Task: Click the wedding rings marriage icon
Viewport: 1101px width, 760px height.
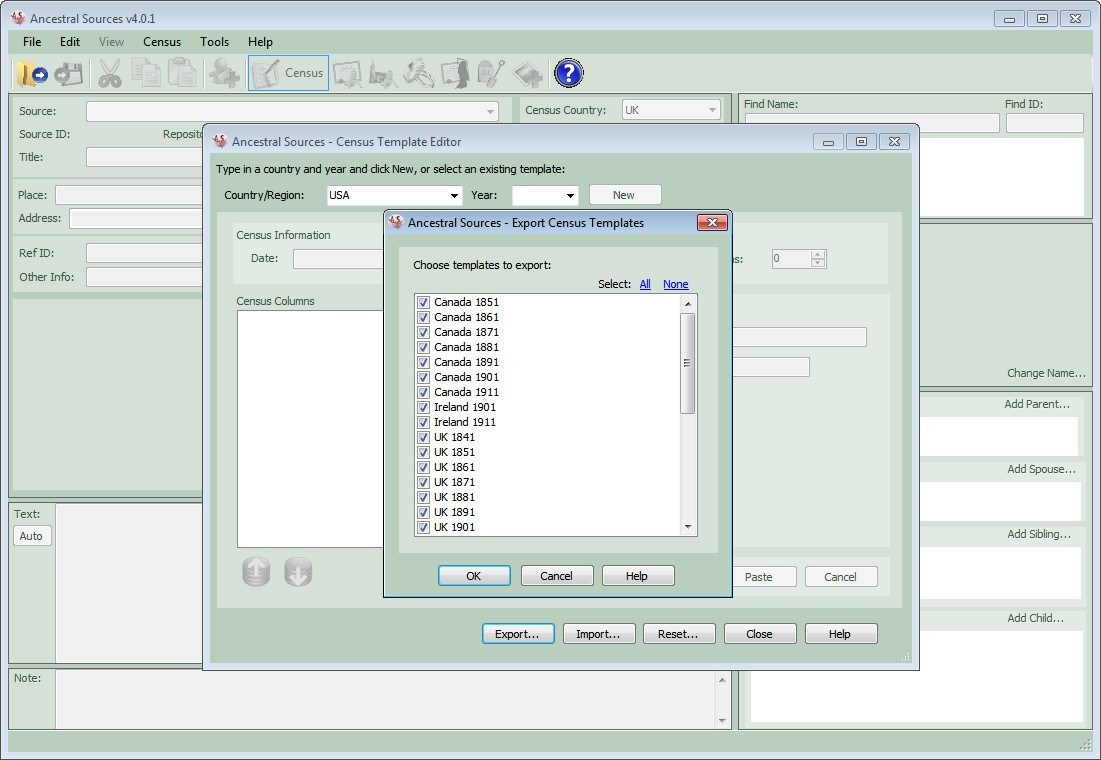Action: click(418, 73)
